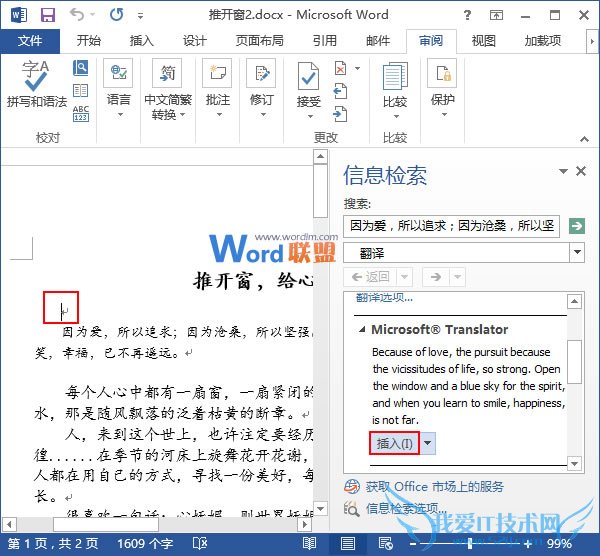Click the zoom out minus button
The image size is (600, 556).
pyautogui.click(x=412, y=543)
